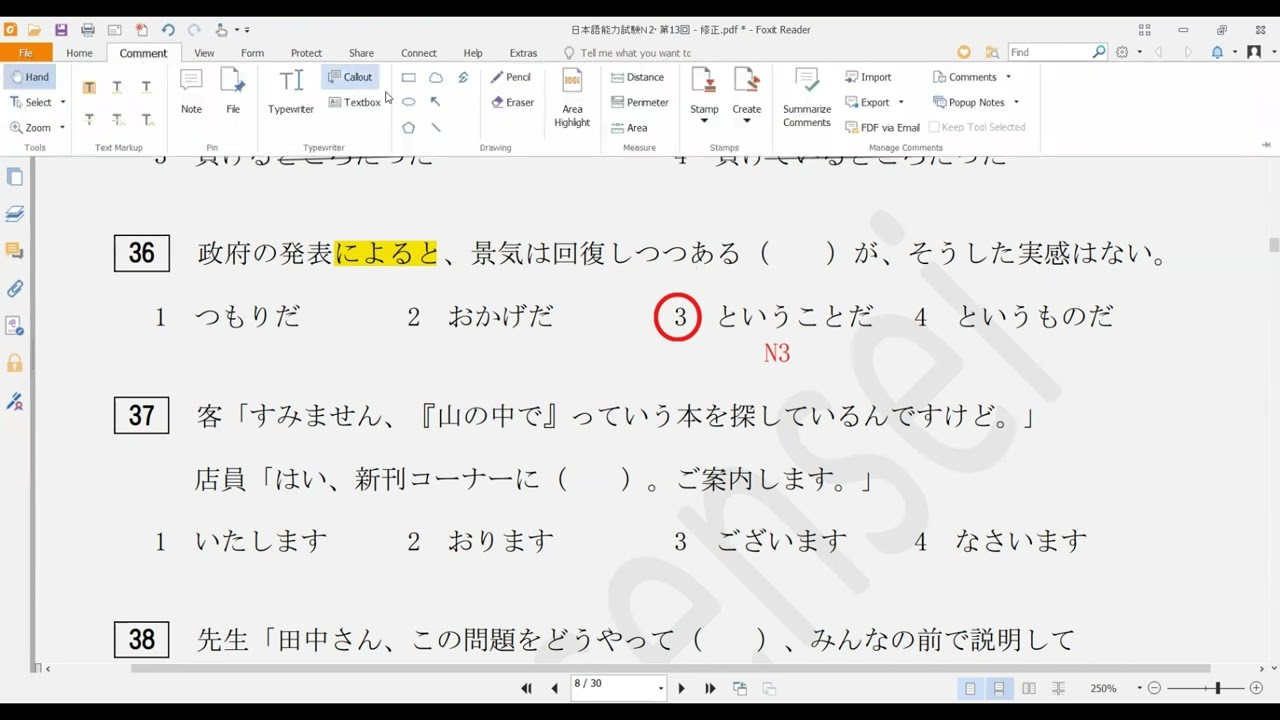This screenshot has width=1280, height=720.
Task: Click the horizontal scrollbar
Action: (670, 668)
